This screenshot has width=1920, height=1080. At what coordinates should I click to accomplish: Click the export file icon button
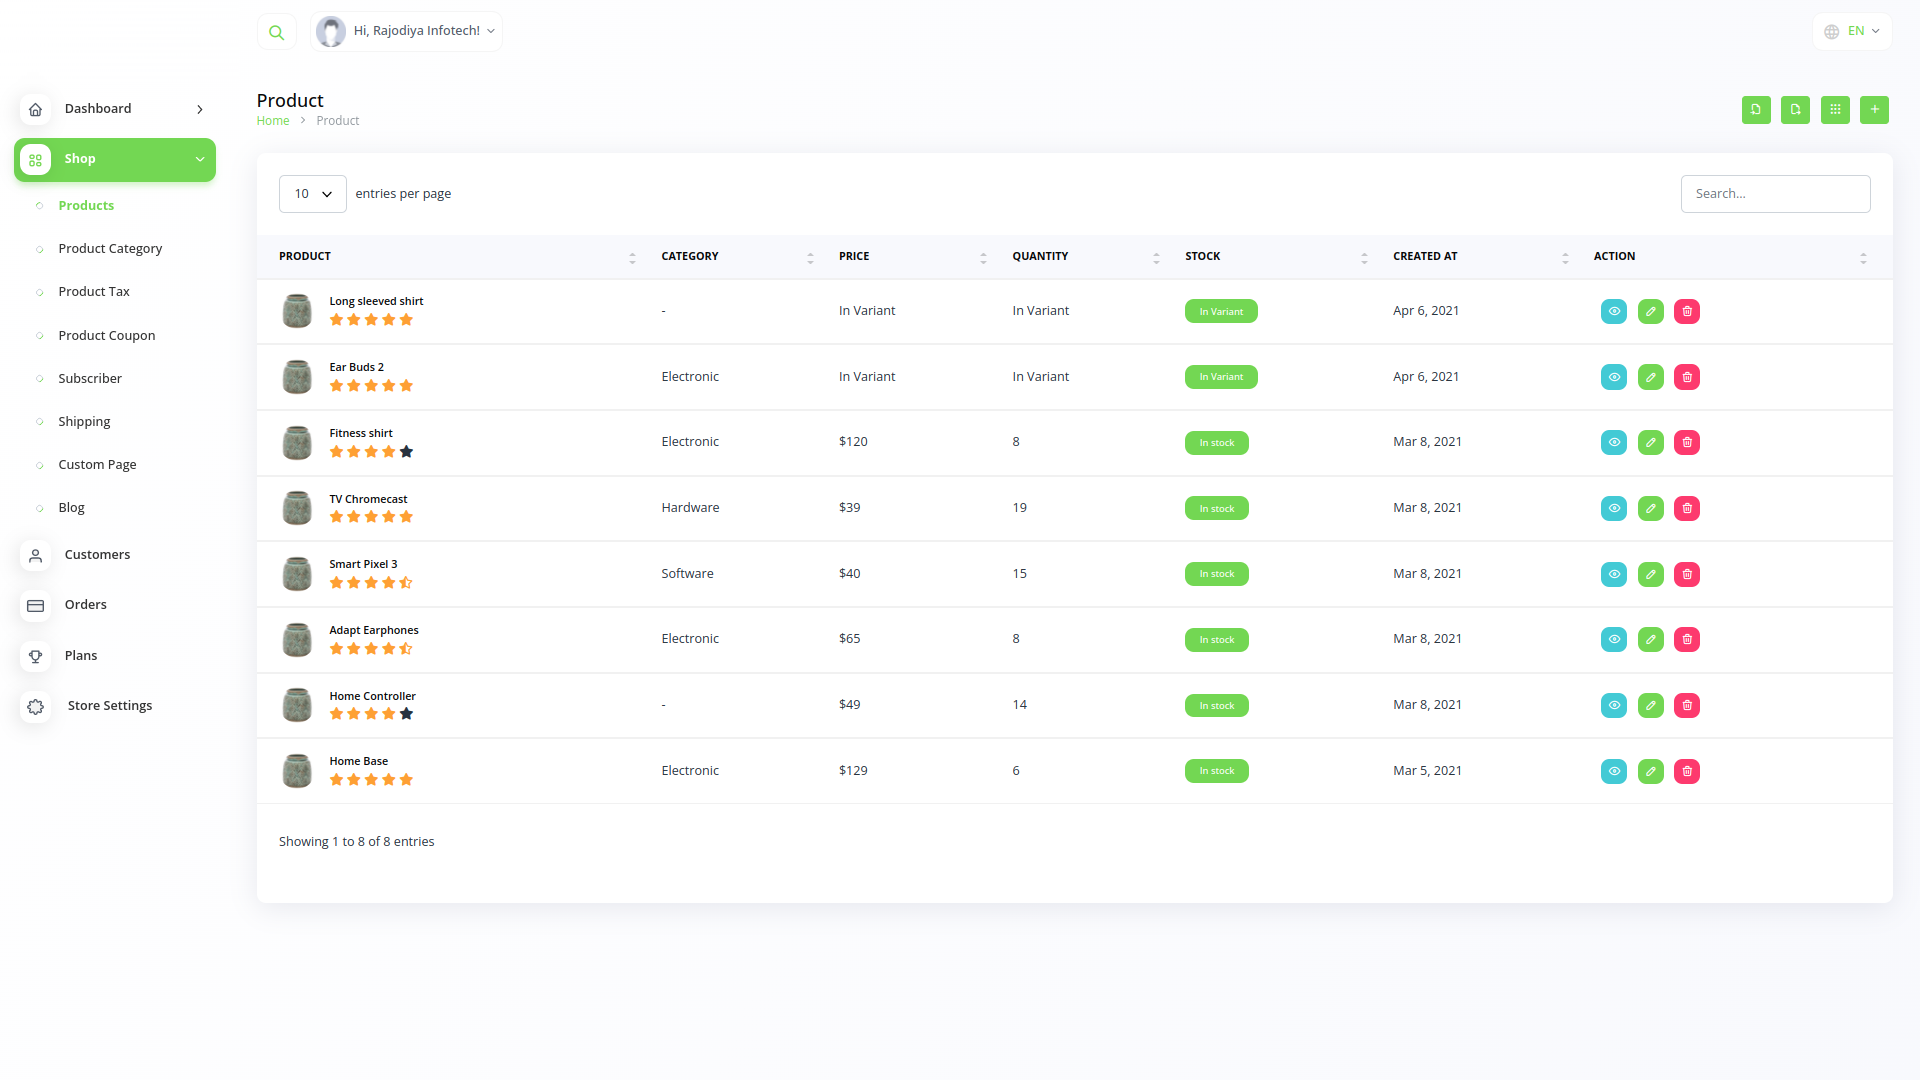pyautogui.click(x=1795, y=110)
